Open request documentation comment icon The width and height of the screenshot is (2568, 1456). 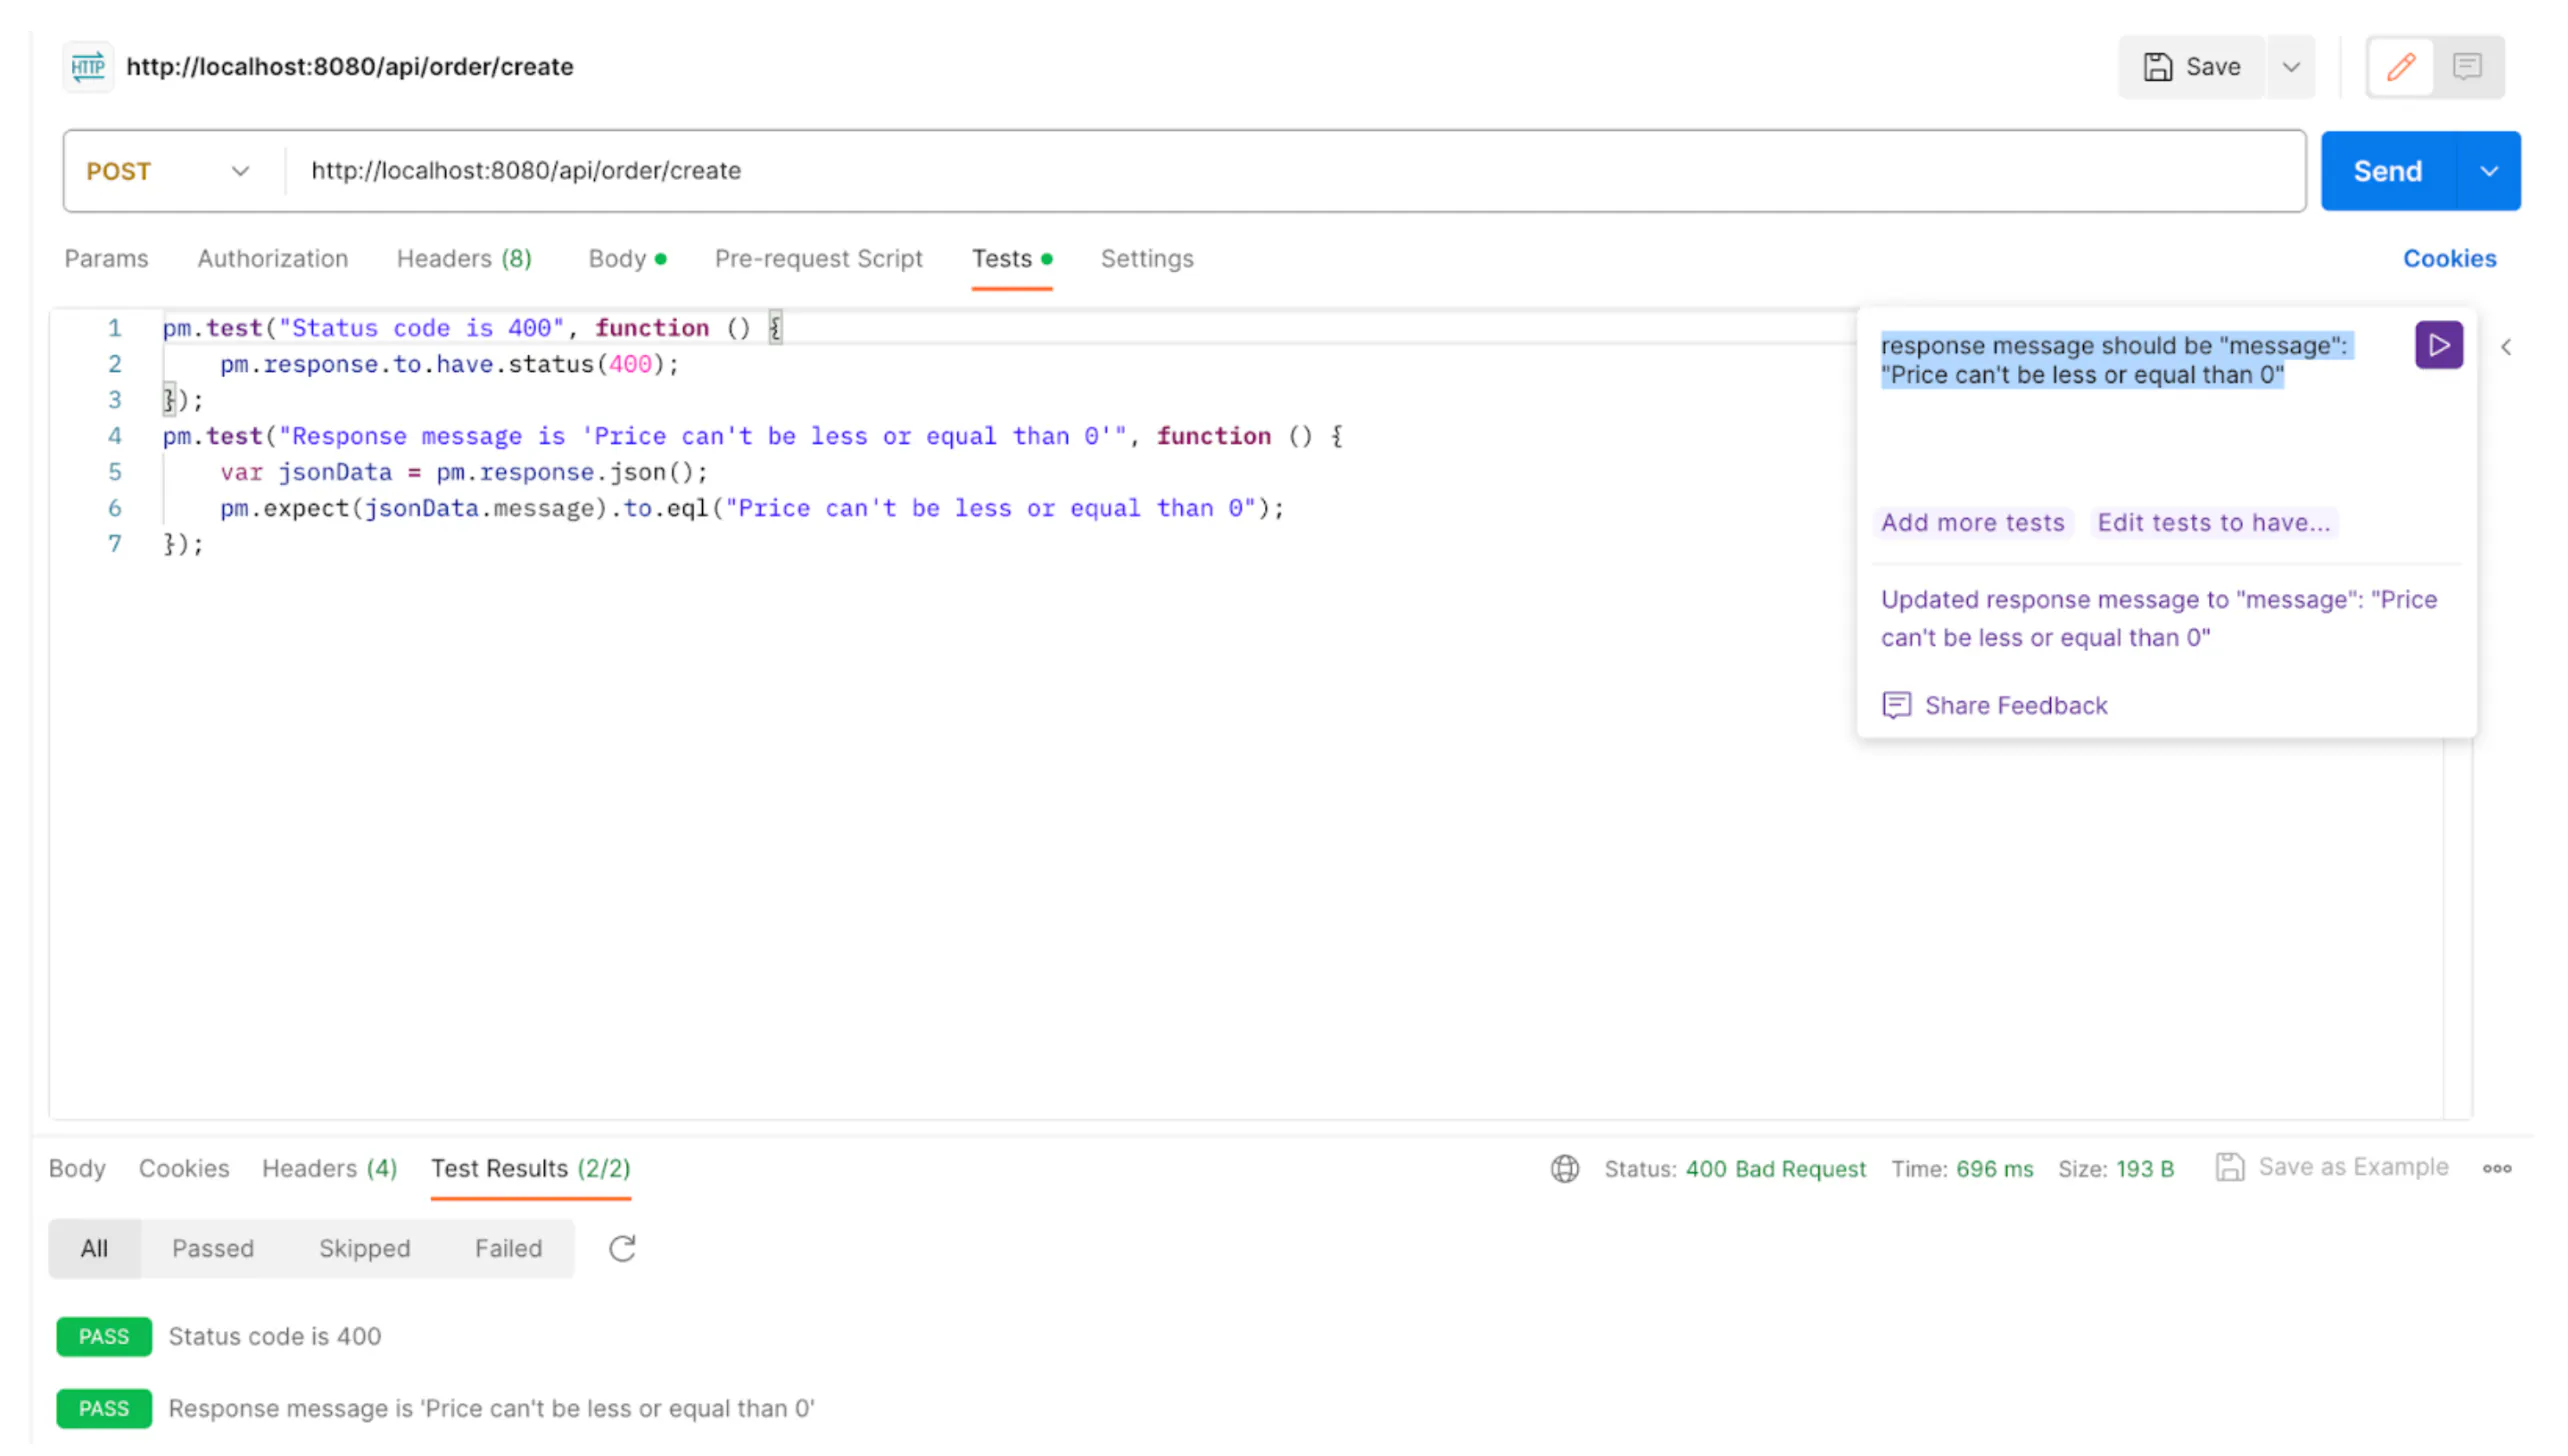(2468, 66)
